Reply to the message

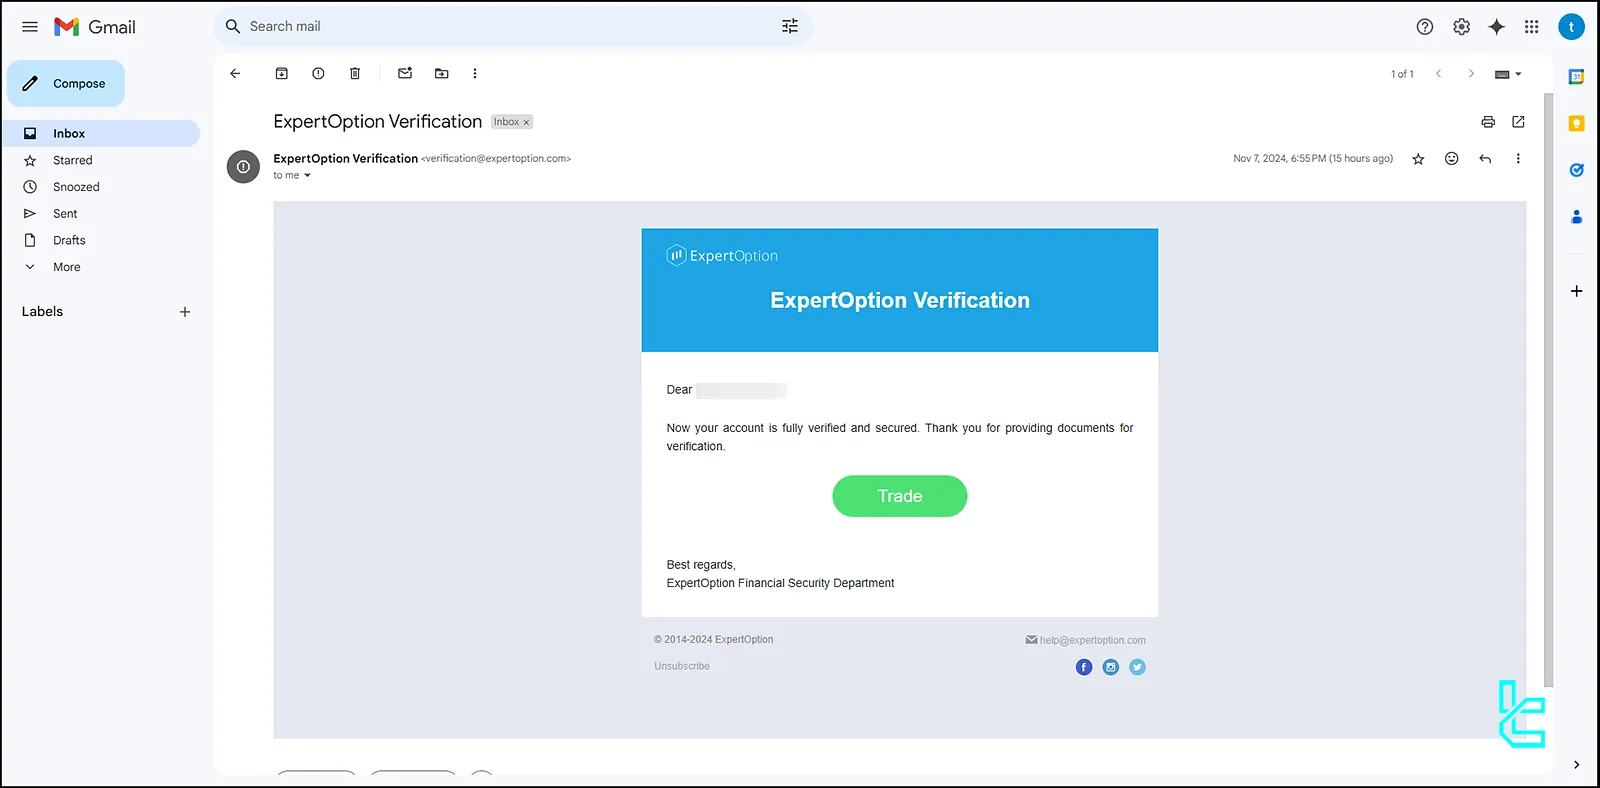point(1485,159)
